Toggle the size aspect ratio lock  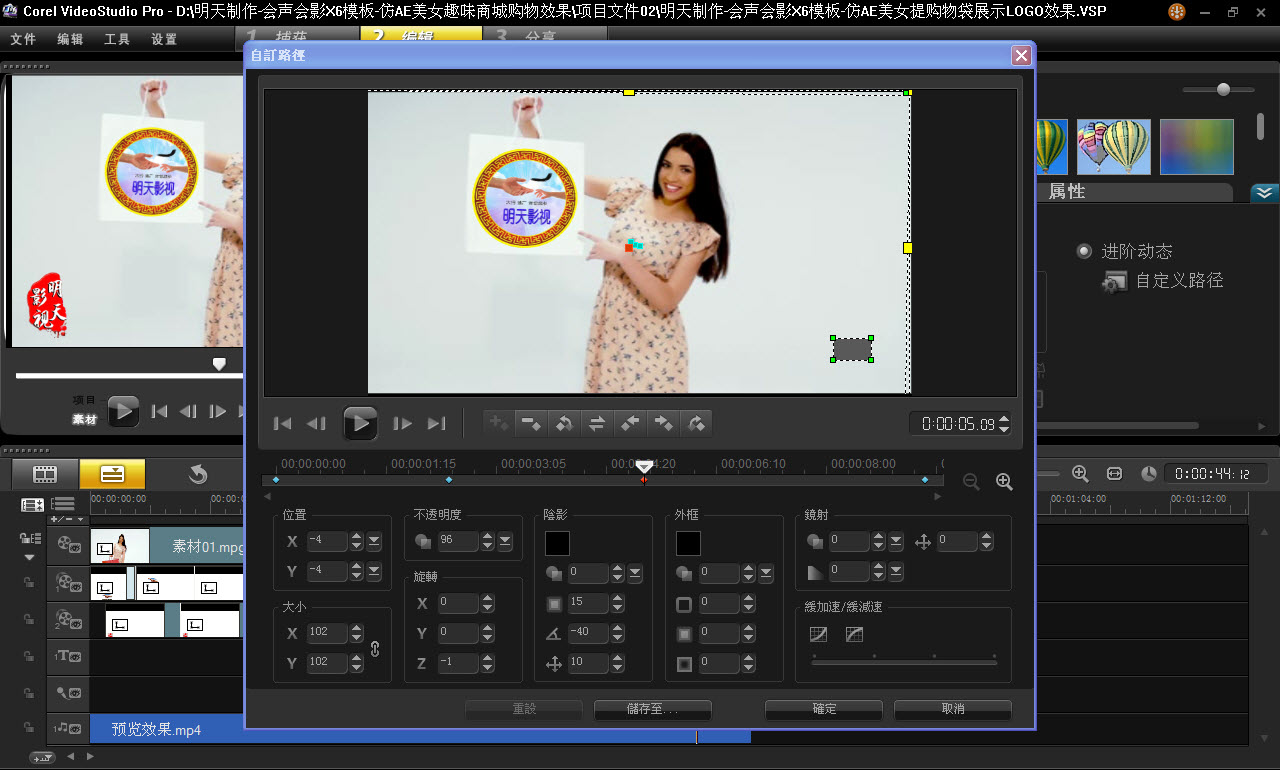(x=375, y=648)
